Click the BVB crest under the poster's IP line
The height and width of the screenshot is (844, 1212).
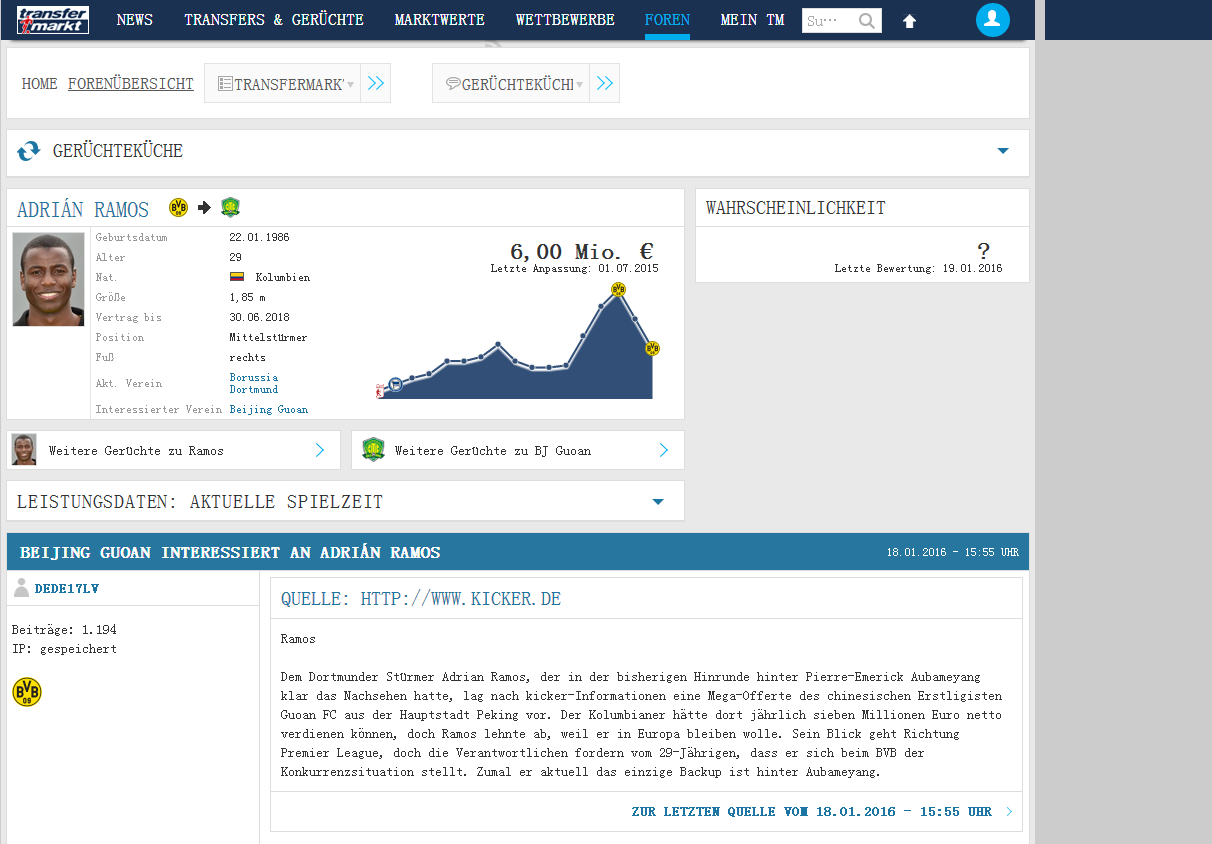27,692
